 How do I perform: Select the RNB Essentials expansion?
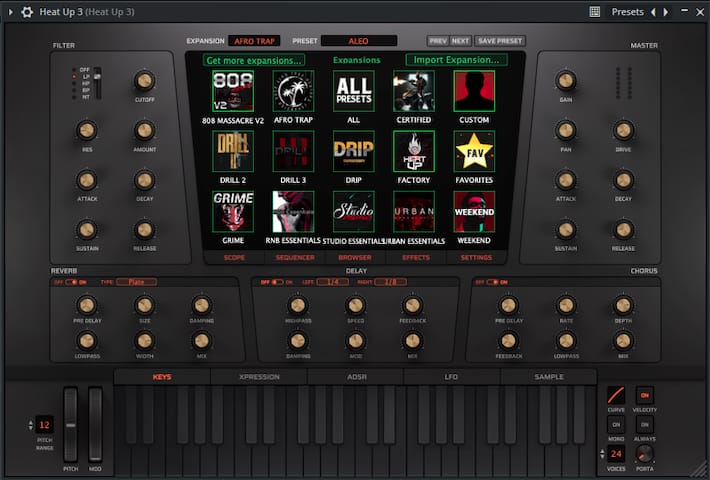(293, 211)
